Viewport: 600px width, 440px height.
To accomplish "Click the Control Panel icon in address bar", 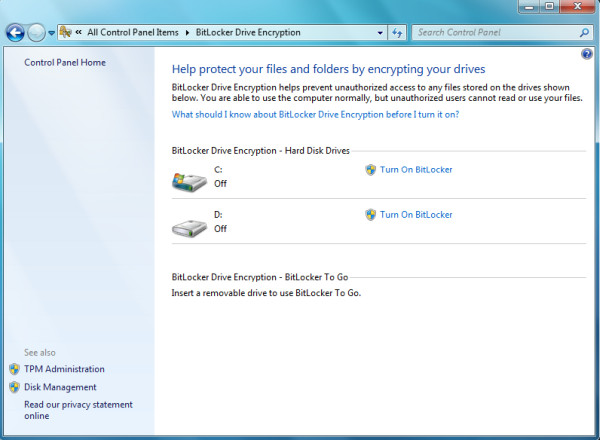I will pos(66,32).
